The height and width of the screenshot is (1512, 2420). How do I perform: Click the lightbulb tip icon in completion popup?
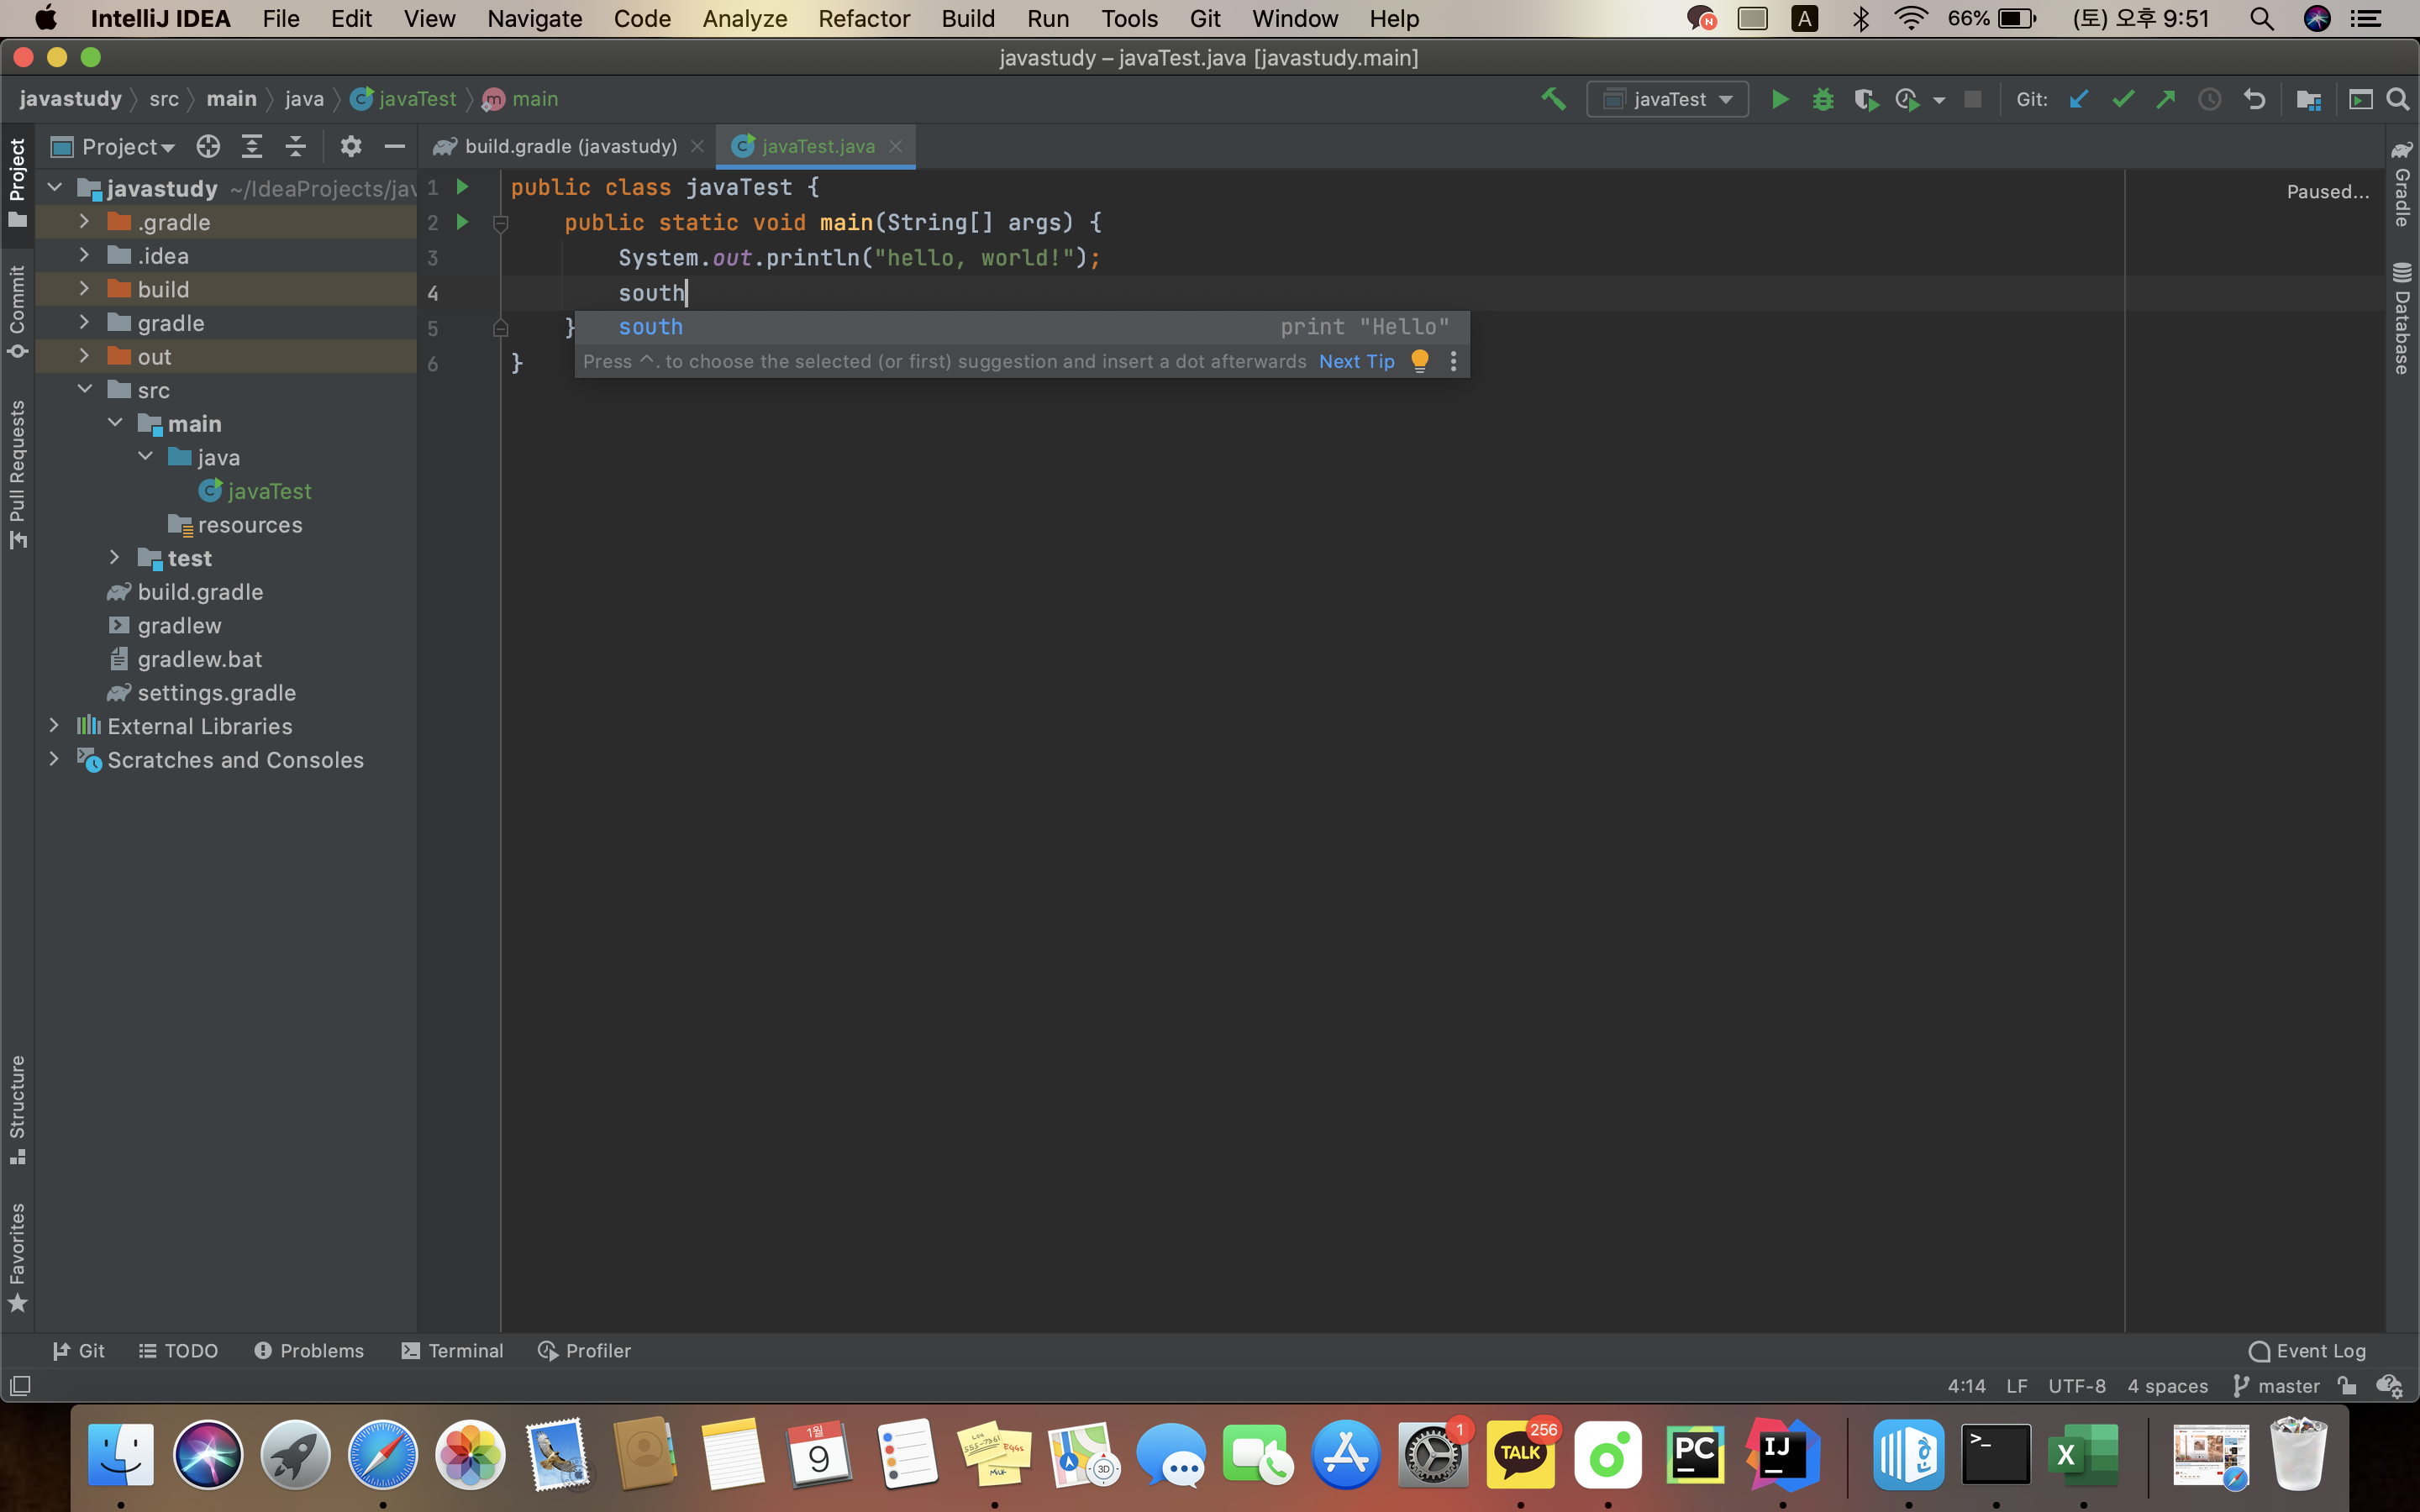tap(1419, 361)
